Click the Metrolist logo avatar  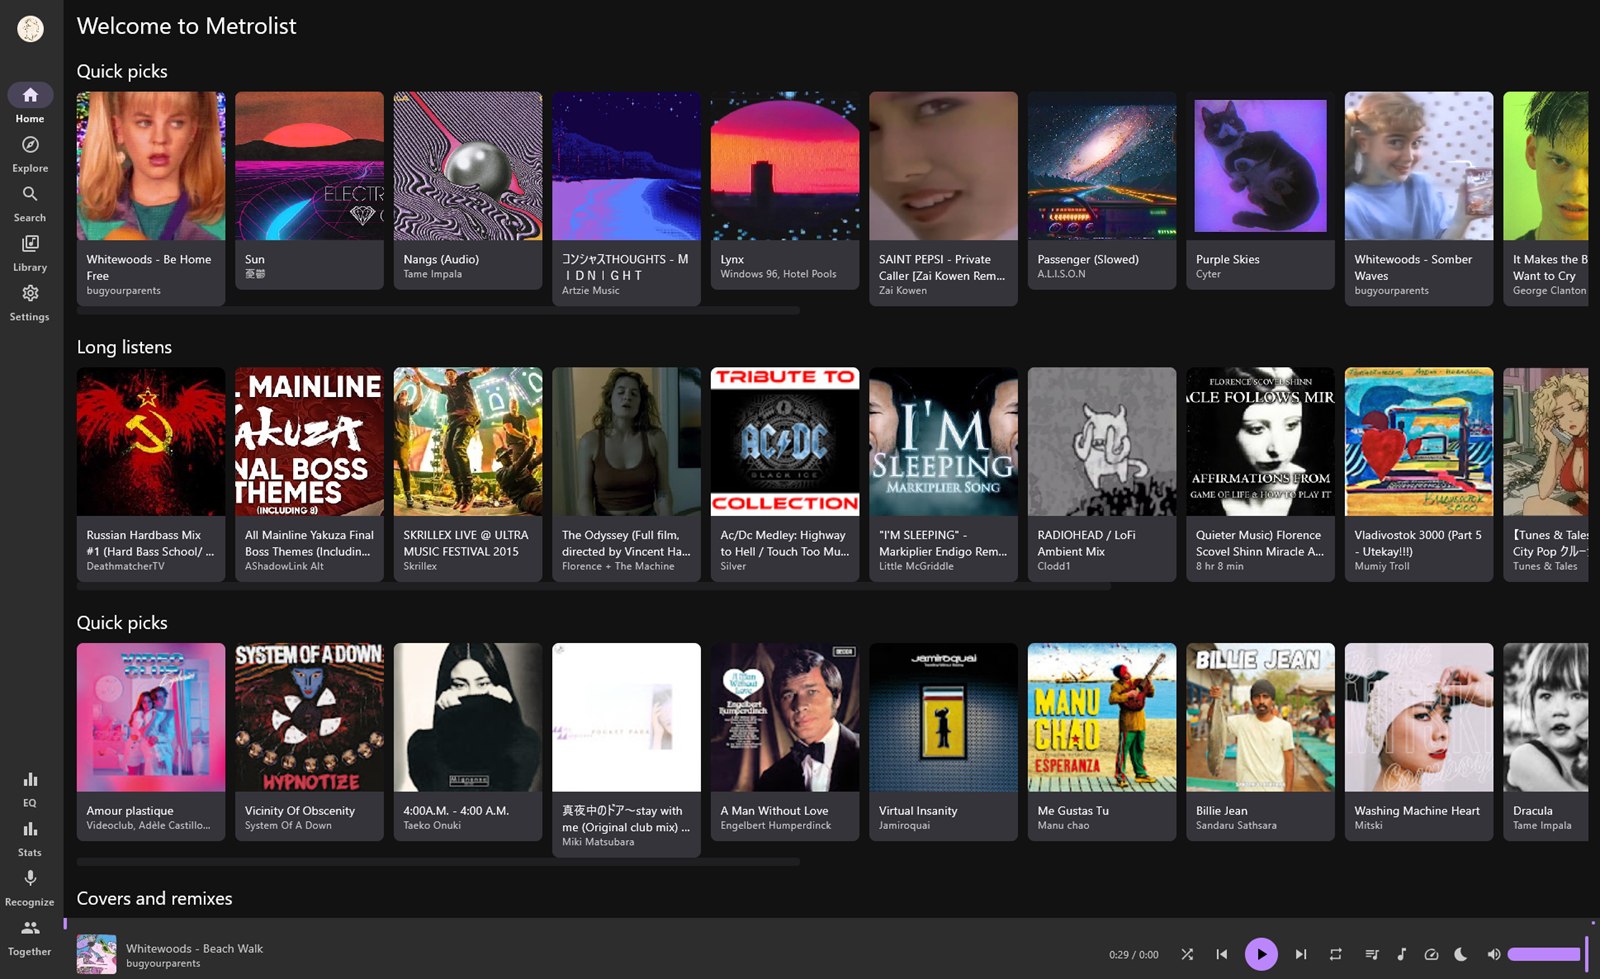[30, 28]
